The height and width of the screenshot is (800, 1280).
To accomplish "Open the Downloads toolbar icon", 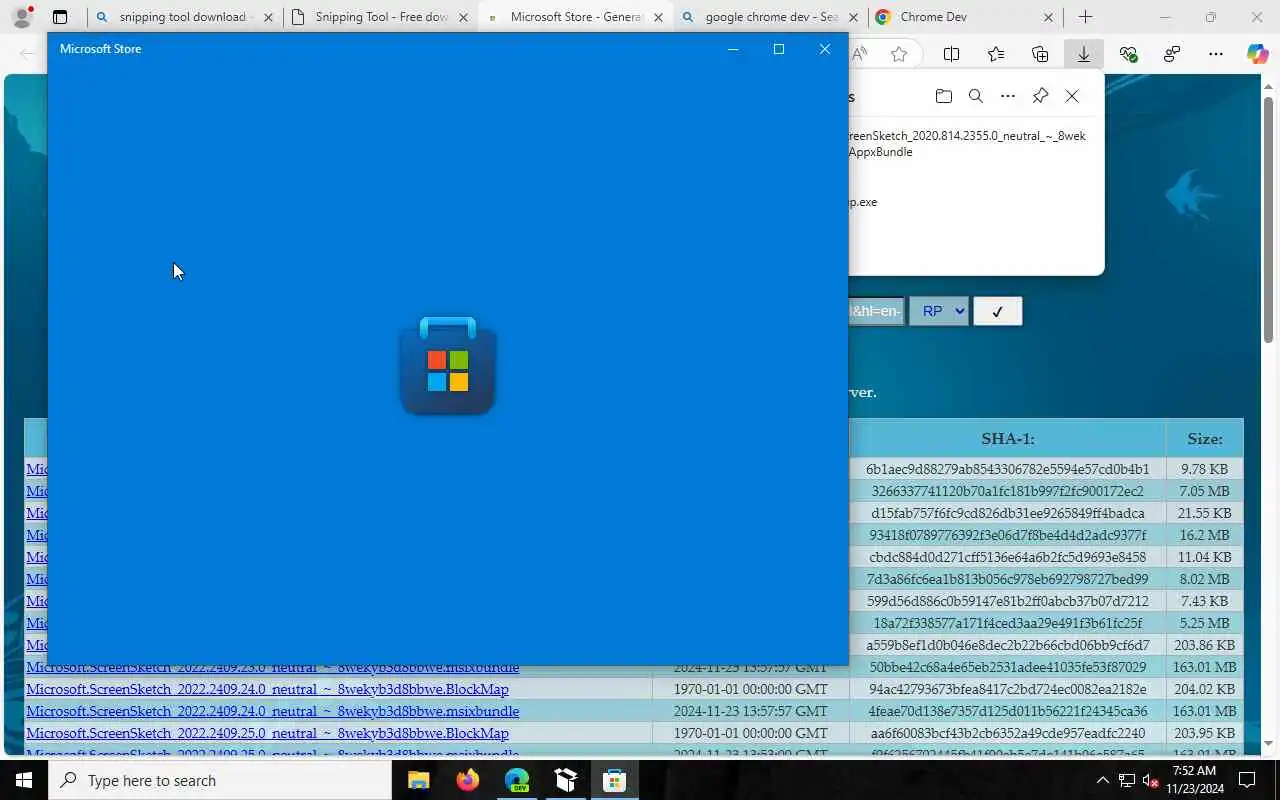I will point(1084,54).
